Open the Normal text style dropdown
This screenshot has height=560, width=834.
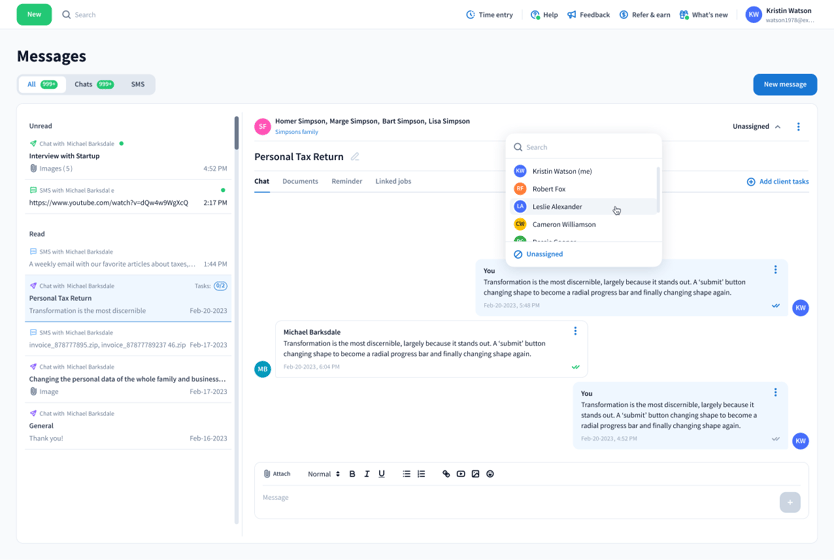[323, 474]
